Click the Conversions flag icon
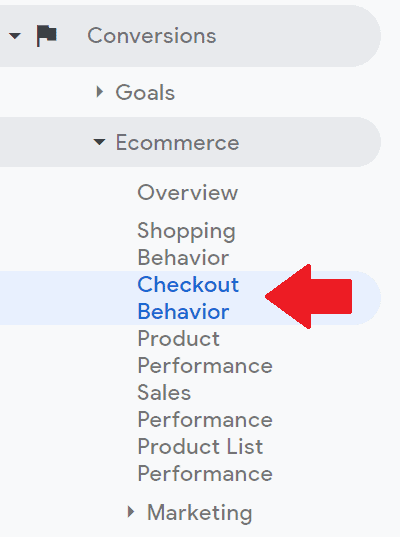Viewport: 400px width, 537px height. pyautogui.click(x=47, y=36)
